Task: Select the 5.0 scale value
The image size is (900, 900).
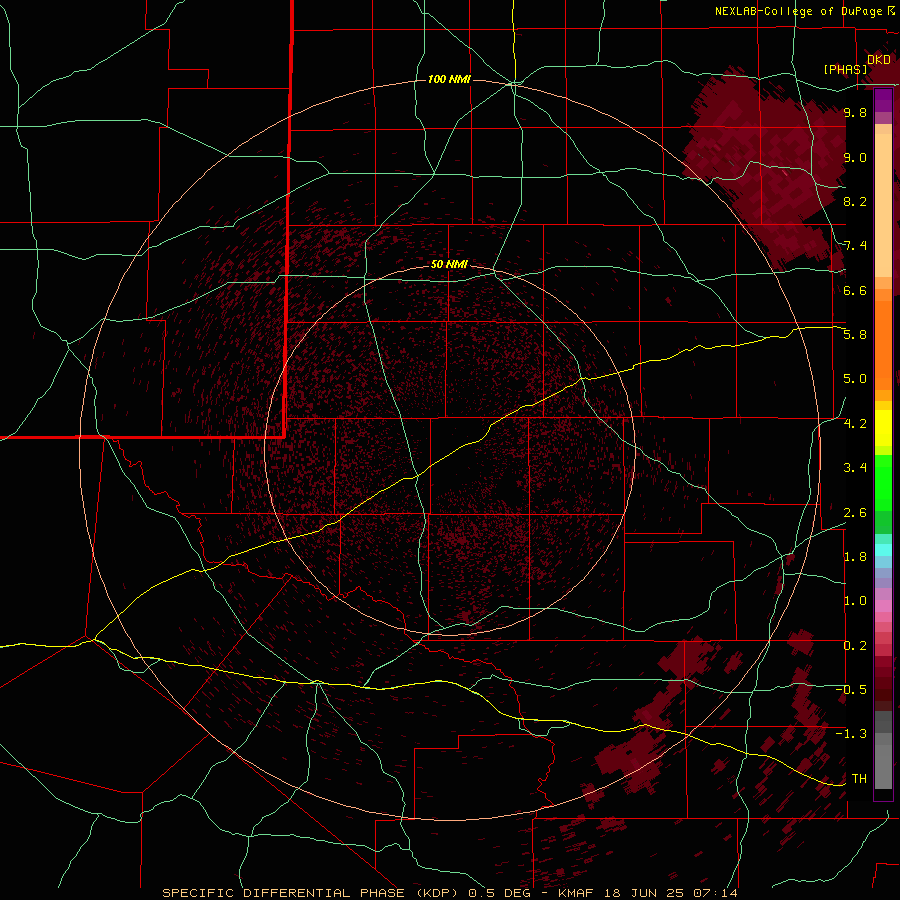Action: coord(855,379)
